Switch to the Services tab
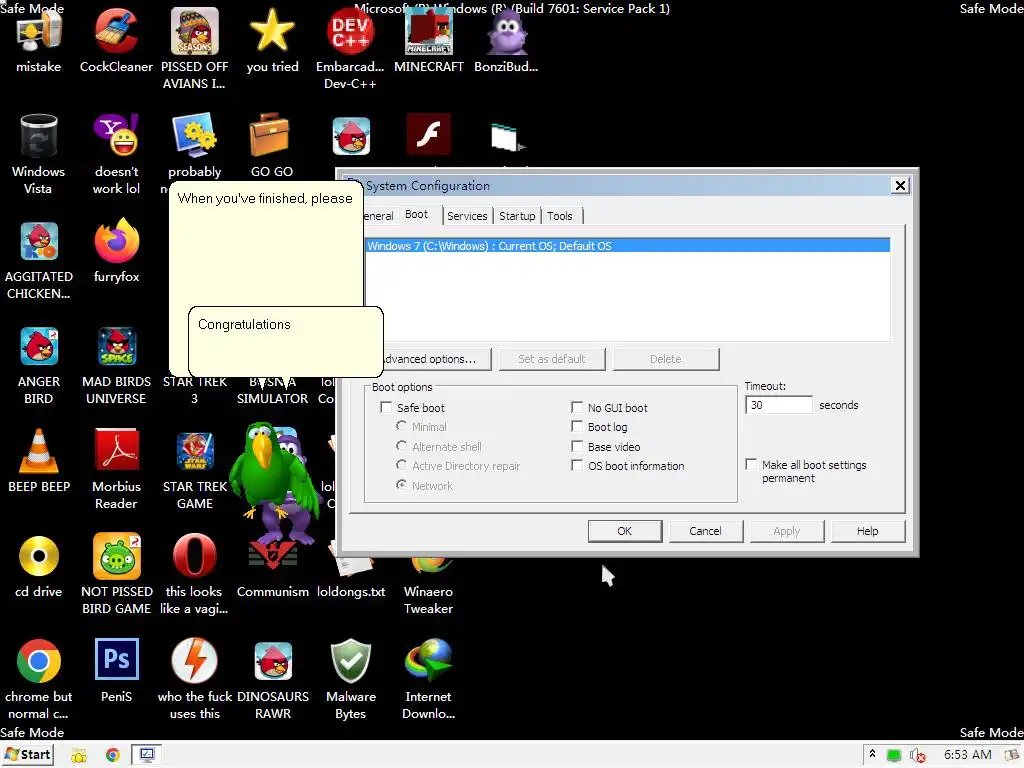The width and height of the screenshot is (1024, 768). pyautogui.click(x=467, y=216)
